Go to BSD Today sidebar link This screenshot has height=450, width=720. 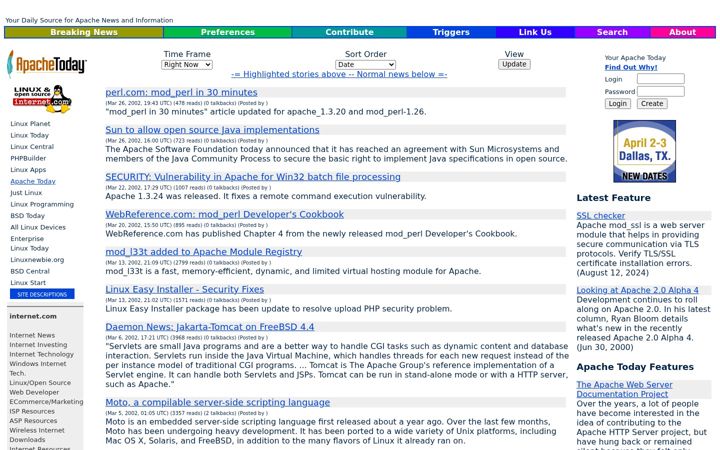pyautogui.click(x=28, y=216)
